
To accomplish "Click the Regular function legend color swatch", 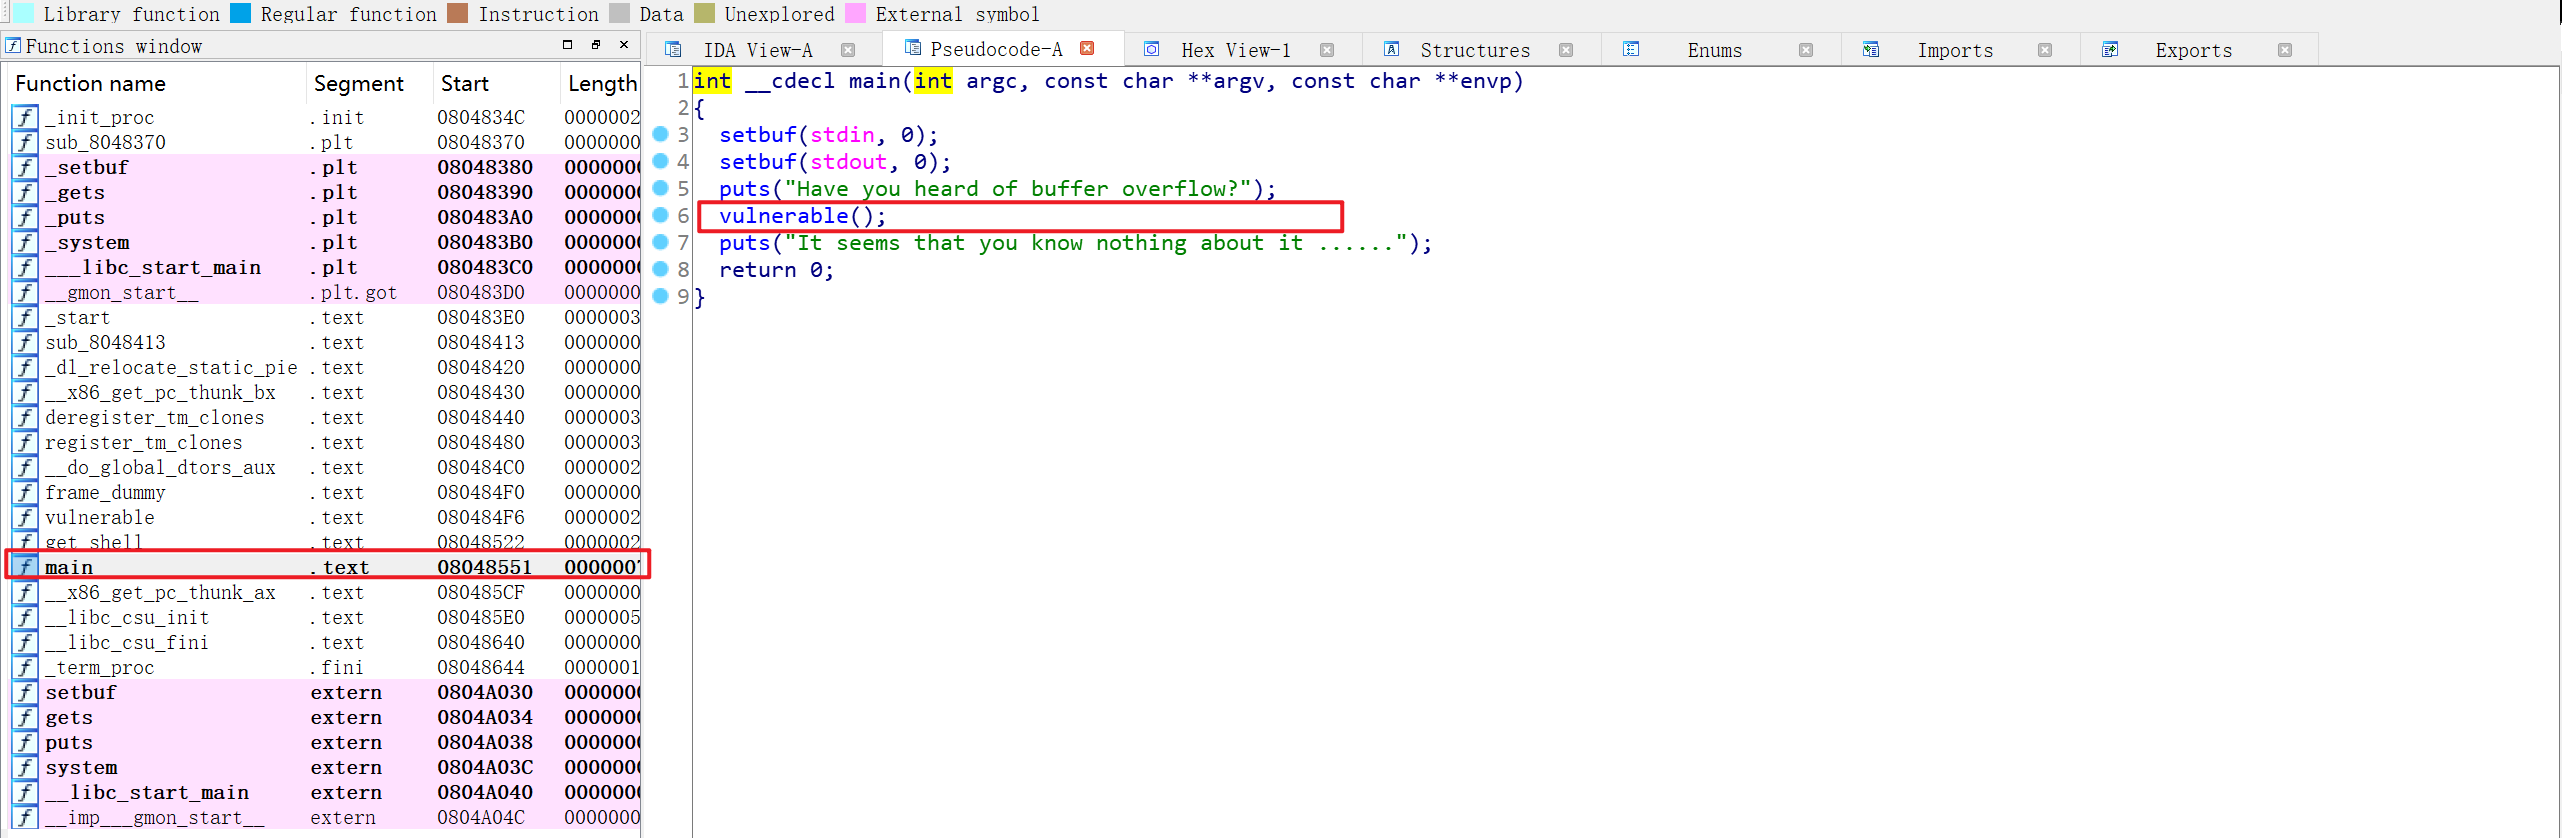I will (x=240, y=13).
